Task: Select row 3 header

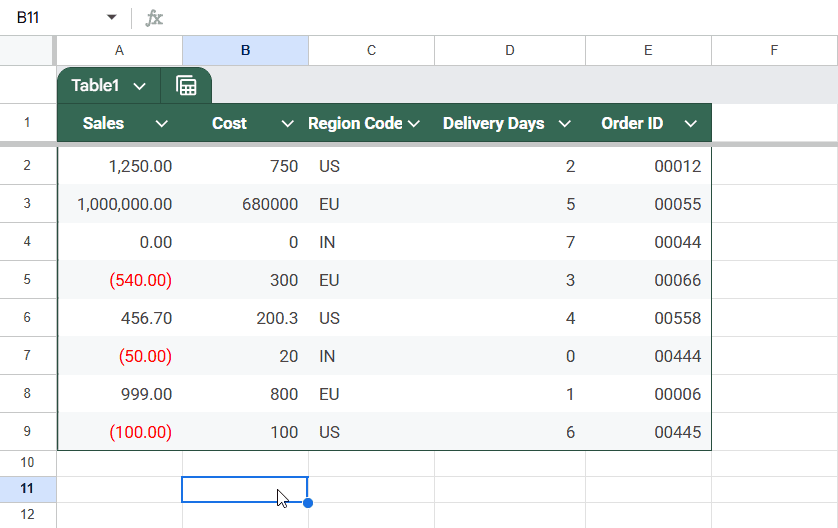Action: point(27,204)
